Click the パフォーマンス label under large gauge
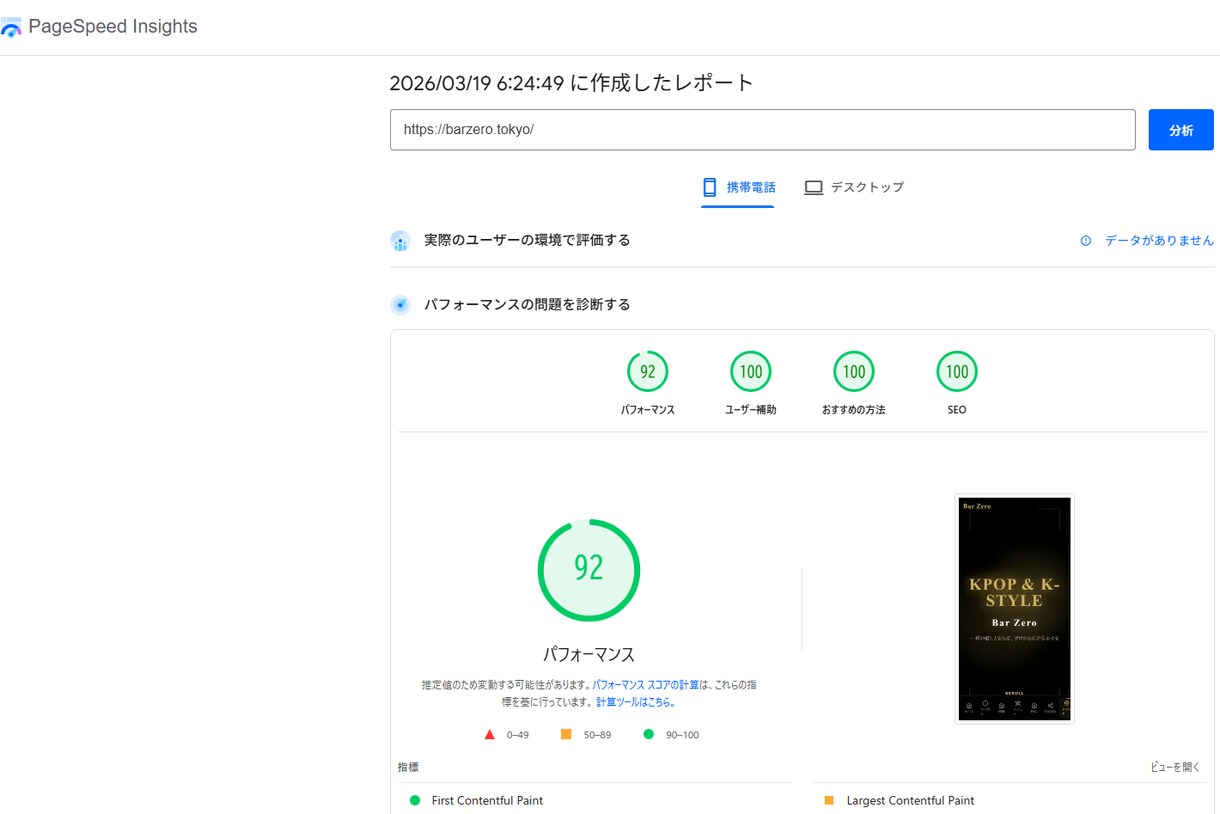1220x814 pixels. [589, 655]
